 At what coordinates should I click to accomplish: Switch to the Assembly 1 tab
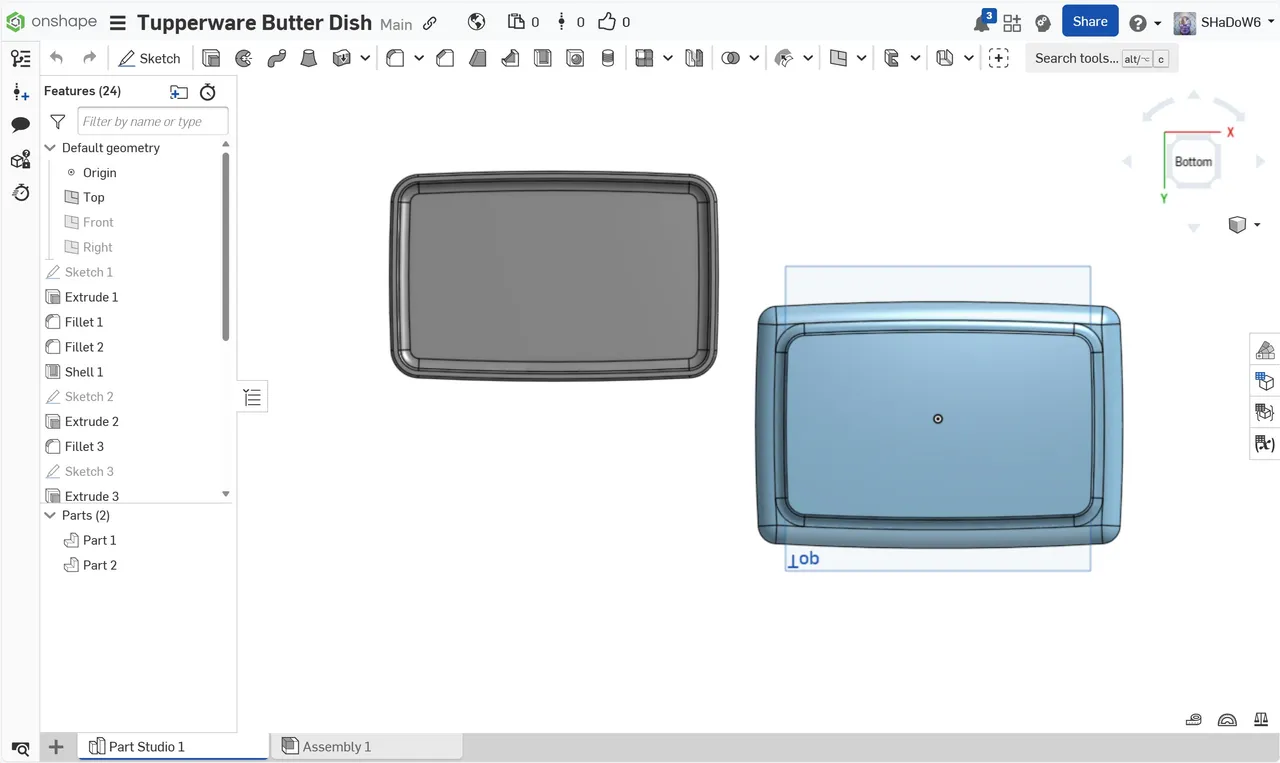tap(335, 746)
